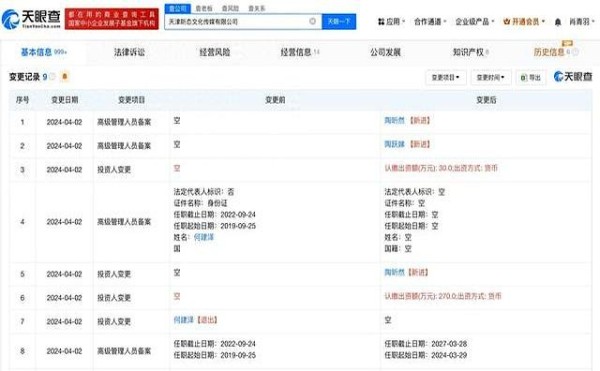The height and width of the screenshot is (371, 600).
Task: Click 高级管理人员备案 in row 8
Action: pos(124,351)
